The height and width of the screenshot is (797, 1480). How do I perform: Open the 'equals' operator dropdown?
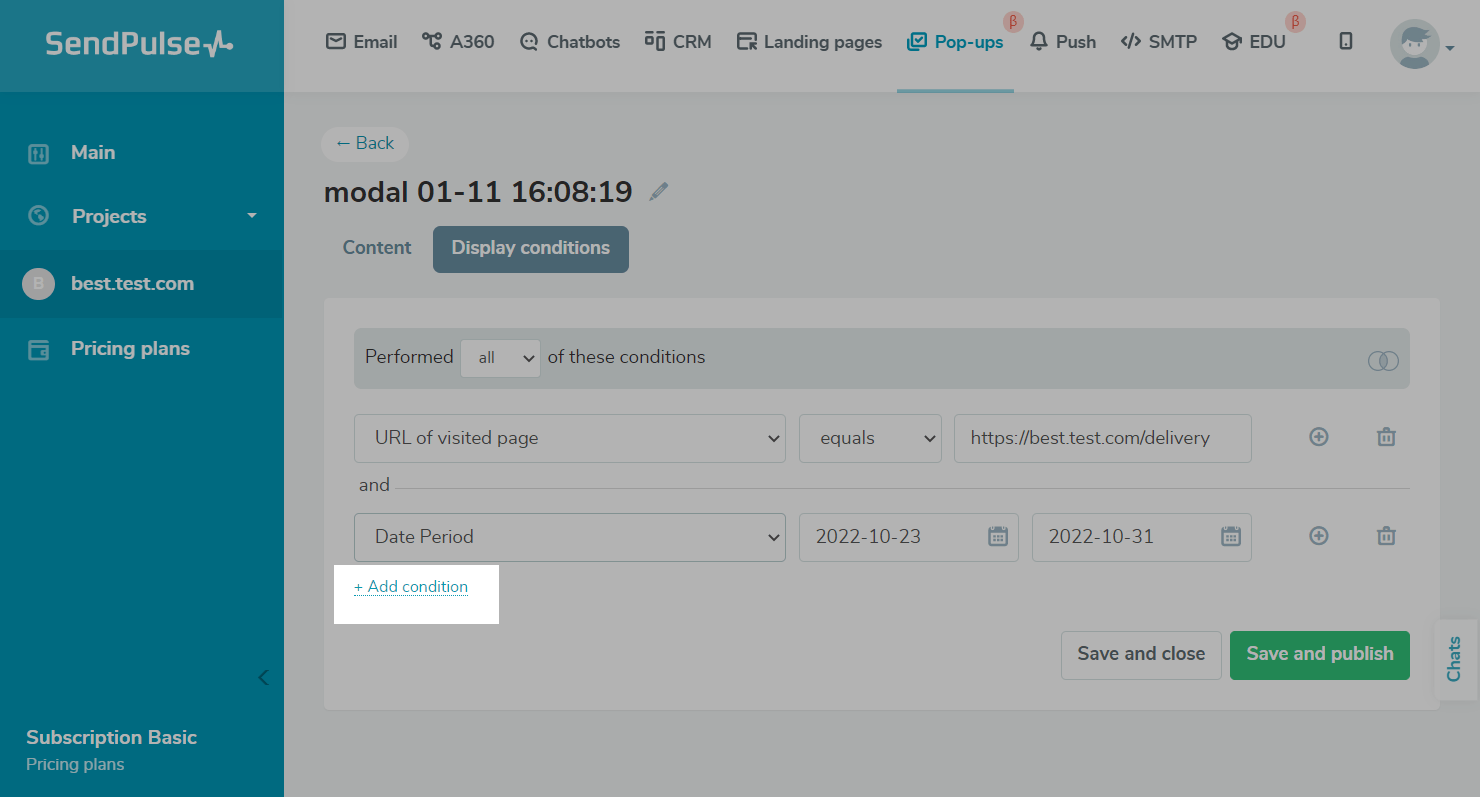pyautogui.click(x=869, y=438)
